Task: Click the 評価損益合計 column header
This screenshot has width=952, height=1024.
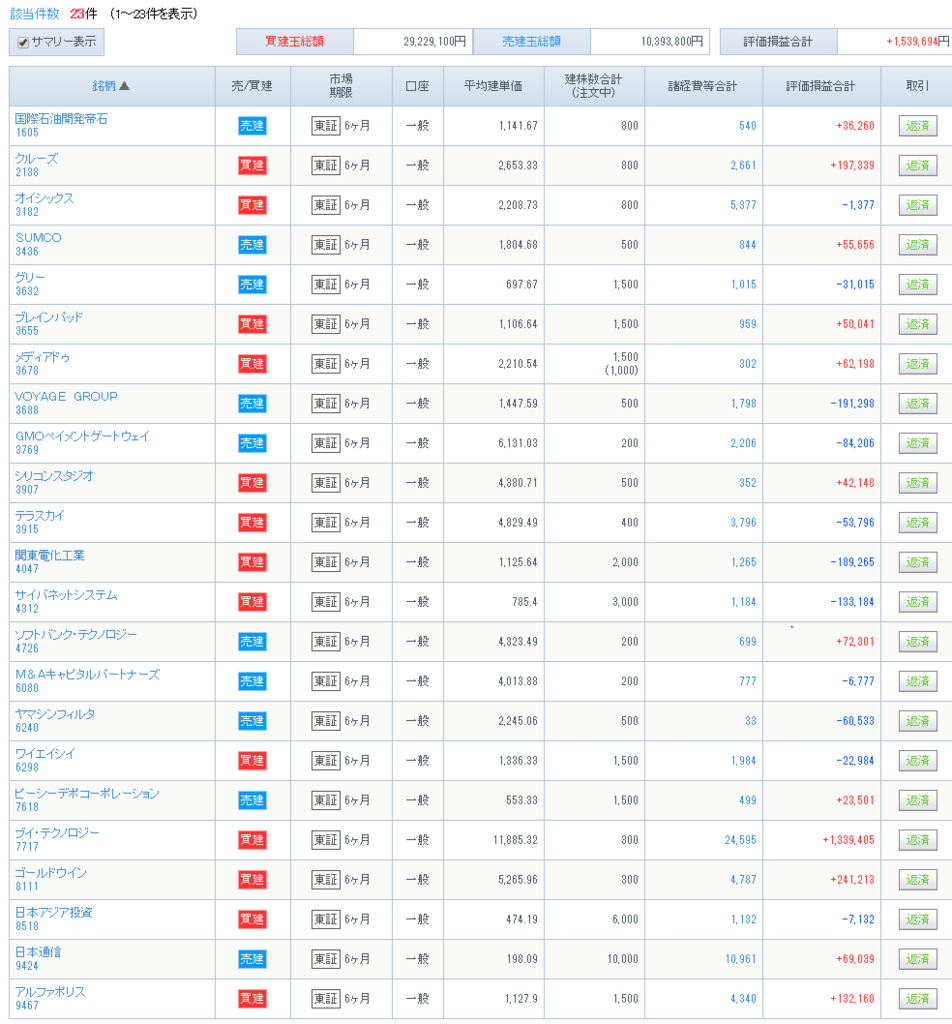Action: [820, 86]
